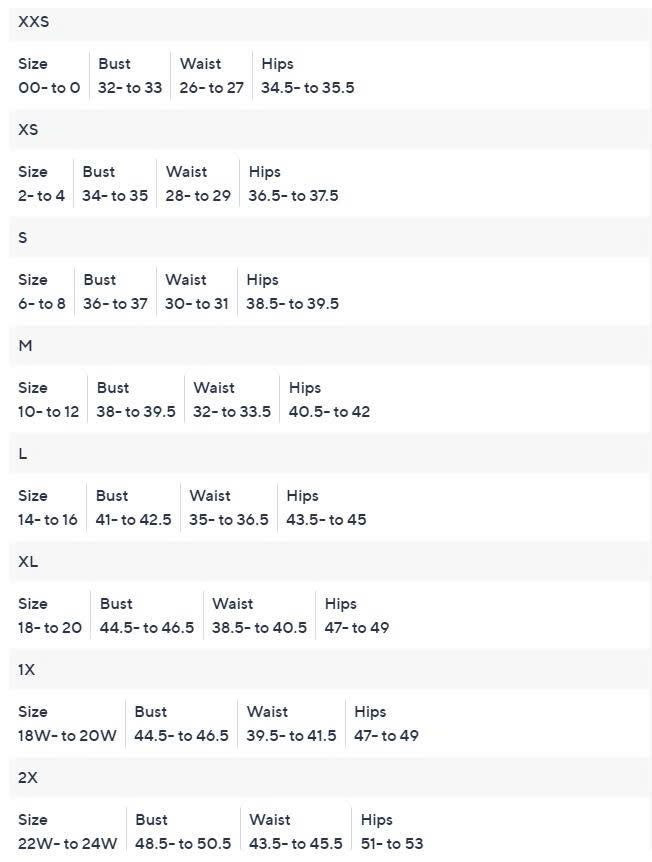
Task: Select the bust value 38- to 39.5
Action: [136, 412]
